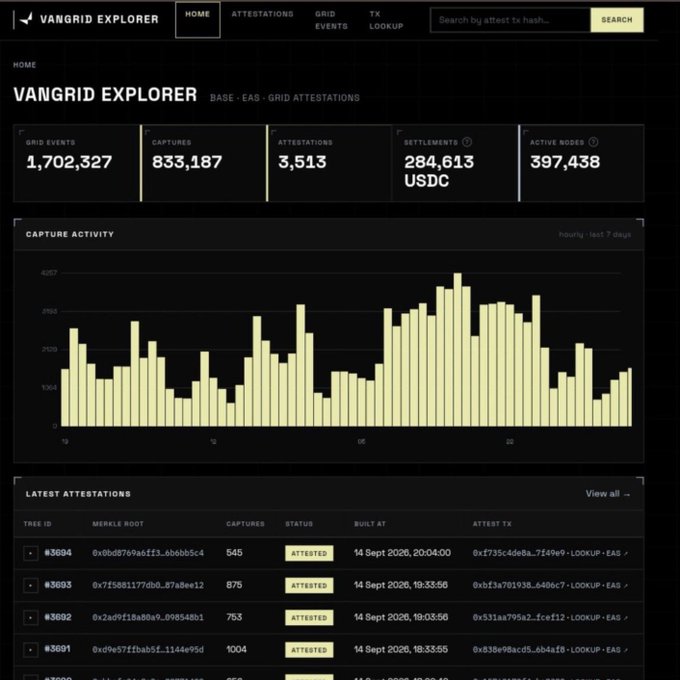
Task: Click LOOKUP link in the #3693 row
Action: 585,585
